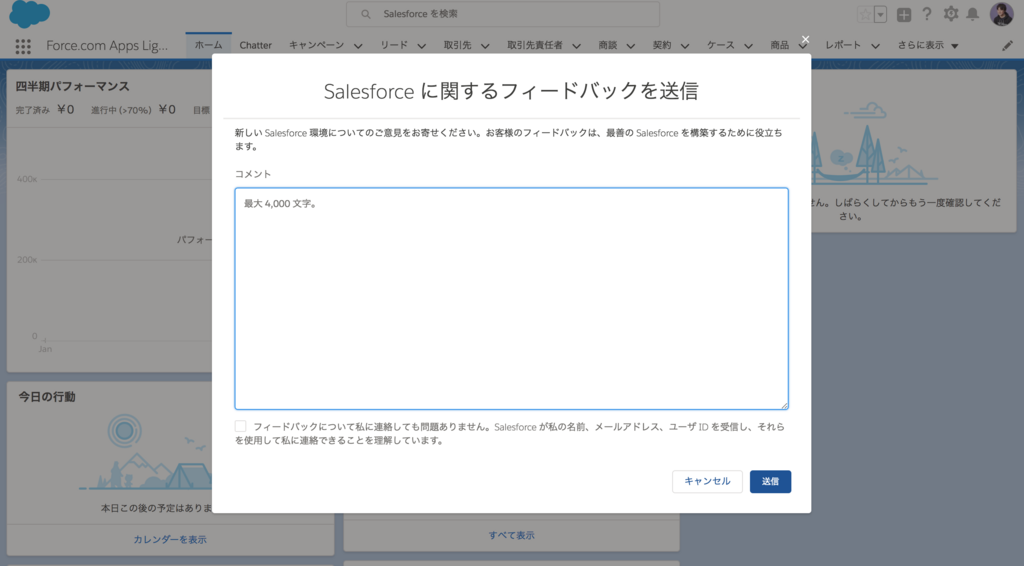
Task: Open the 商品 tab
Action: 779,45
